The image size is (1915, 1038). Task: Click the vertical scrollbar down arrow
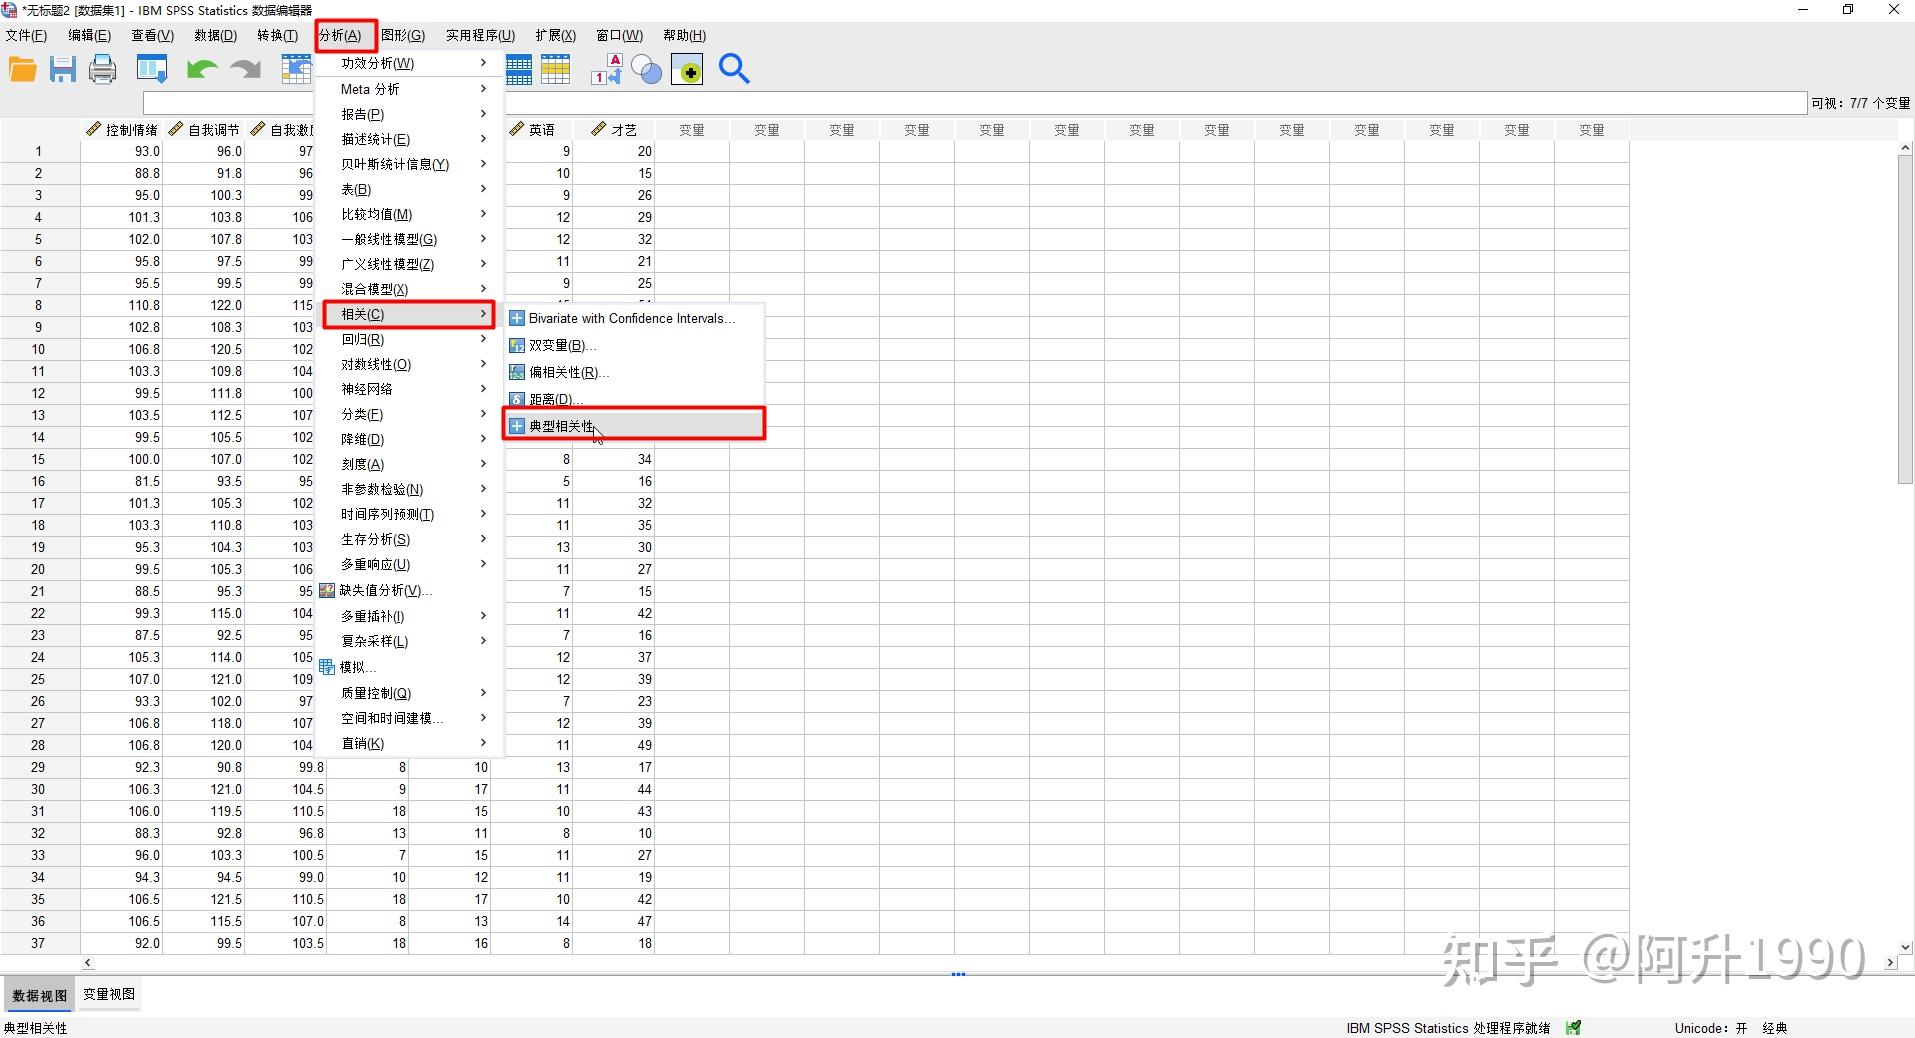point(1905,946)
